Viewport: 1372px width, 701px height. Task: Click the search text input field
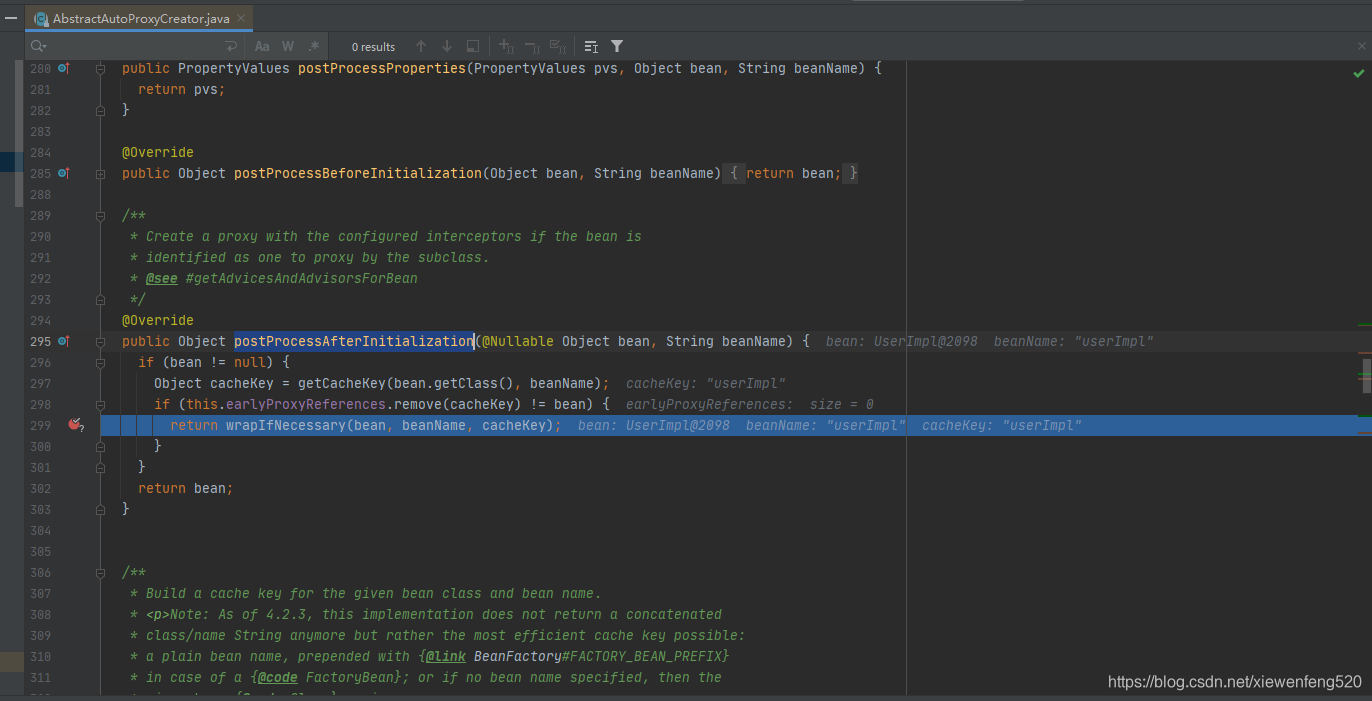(135, 46)
